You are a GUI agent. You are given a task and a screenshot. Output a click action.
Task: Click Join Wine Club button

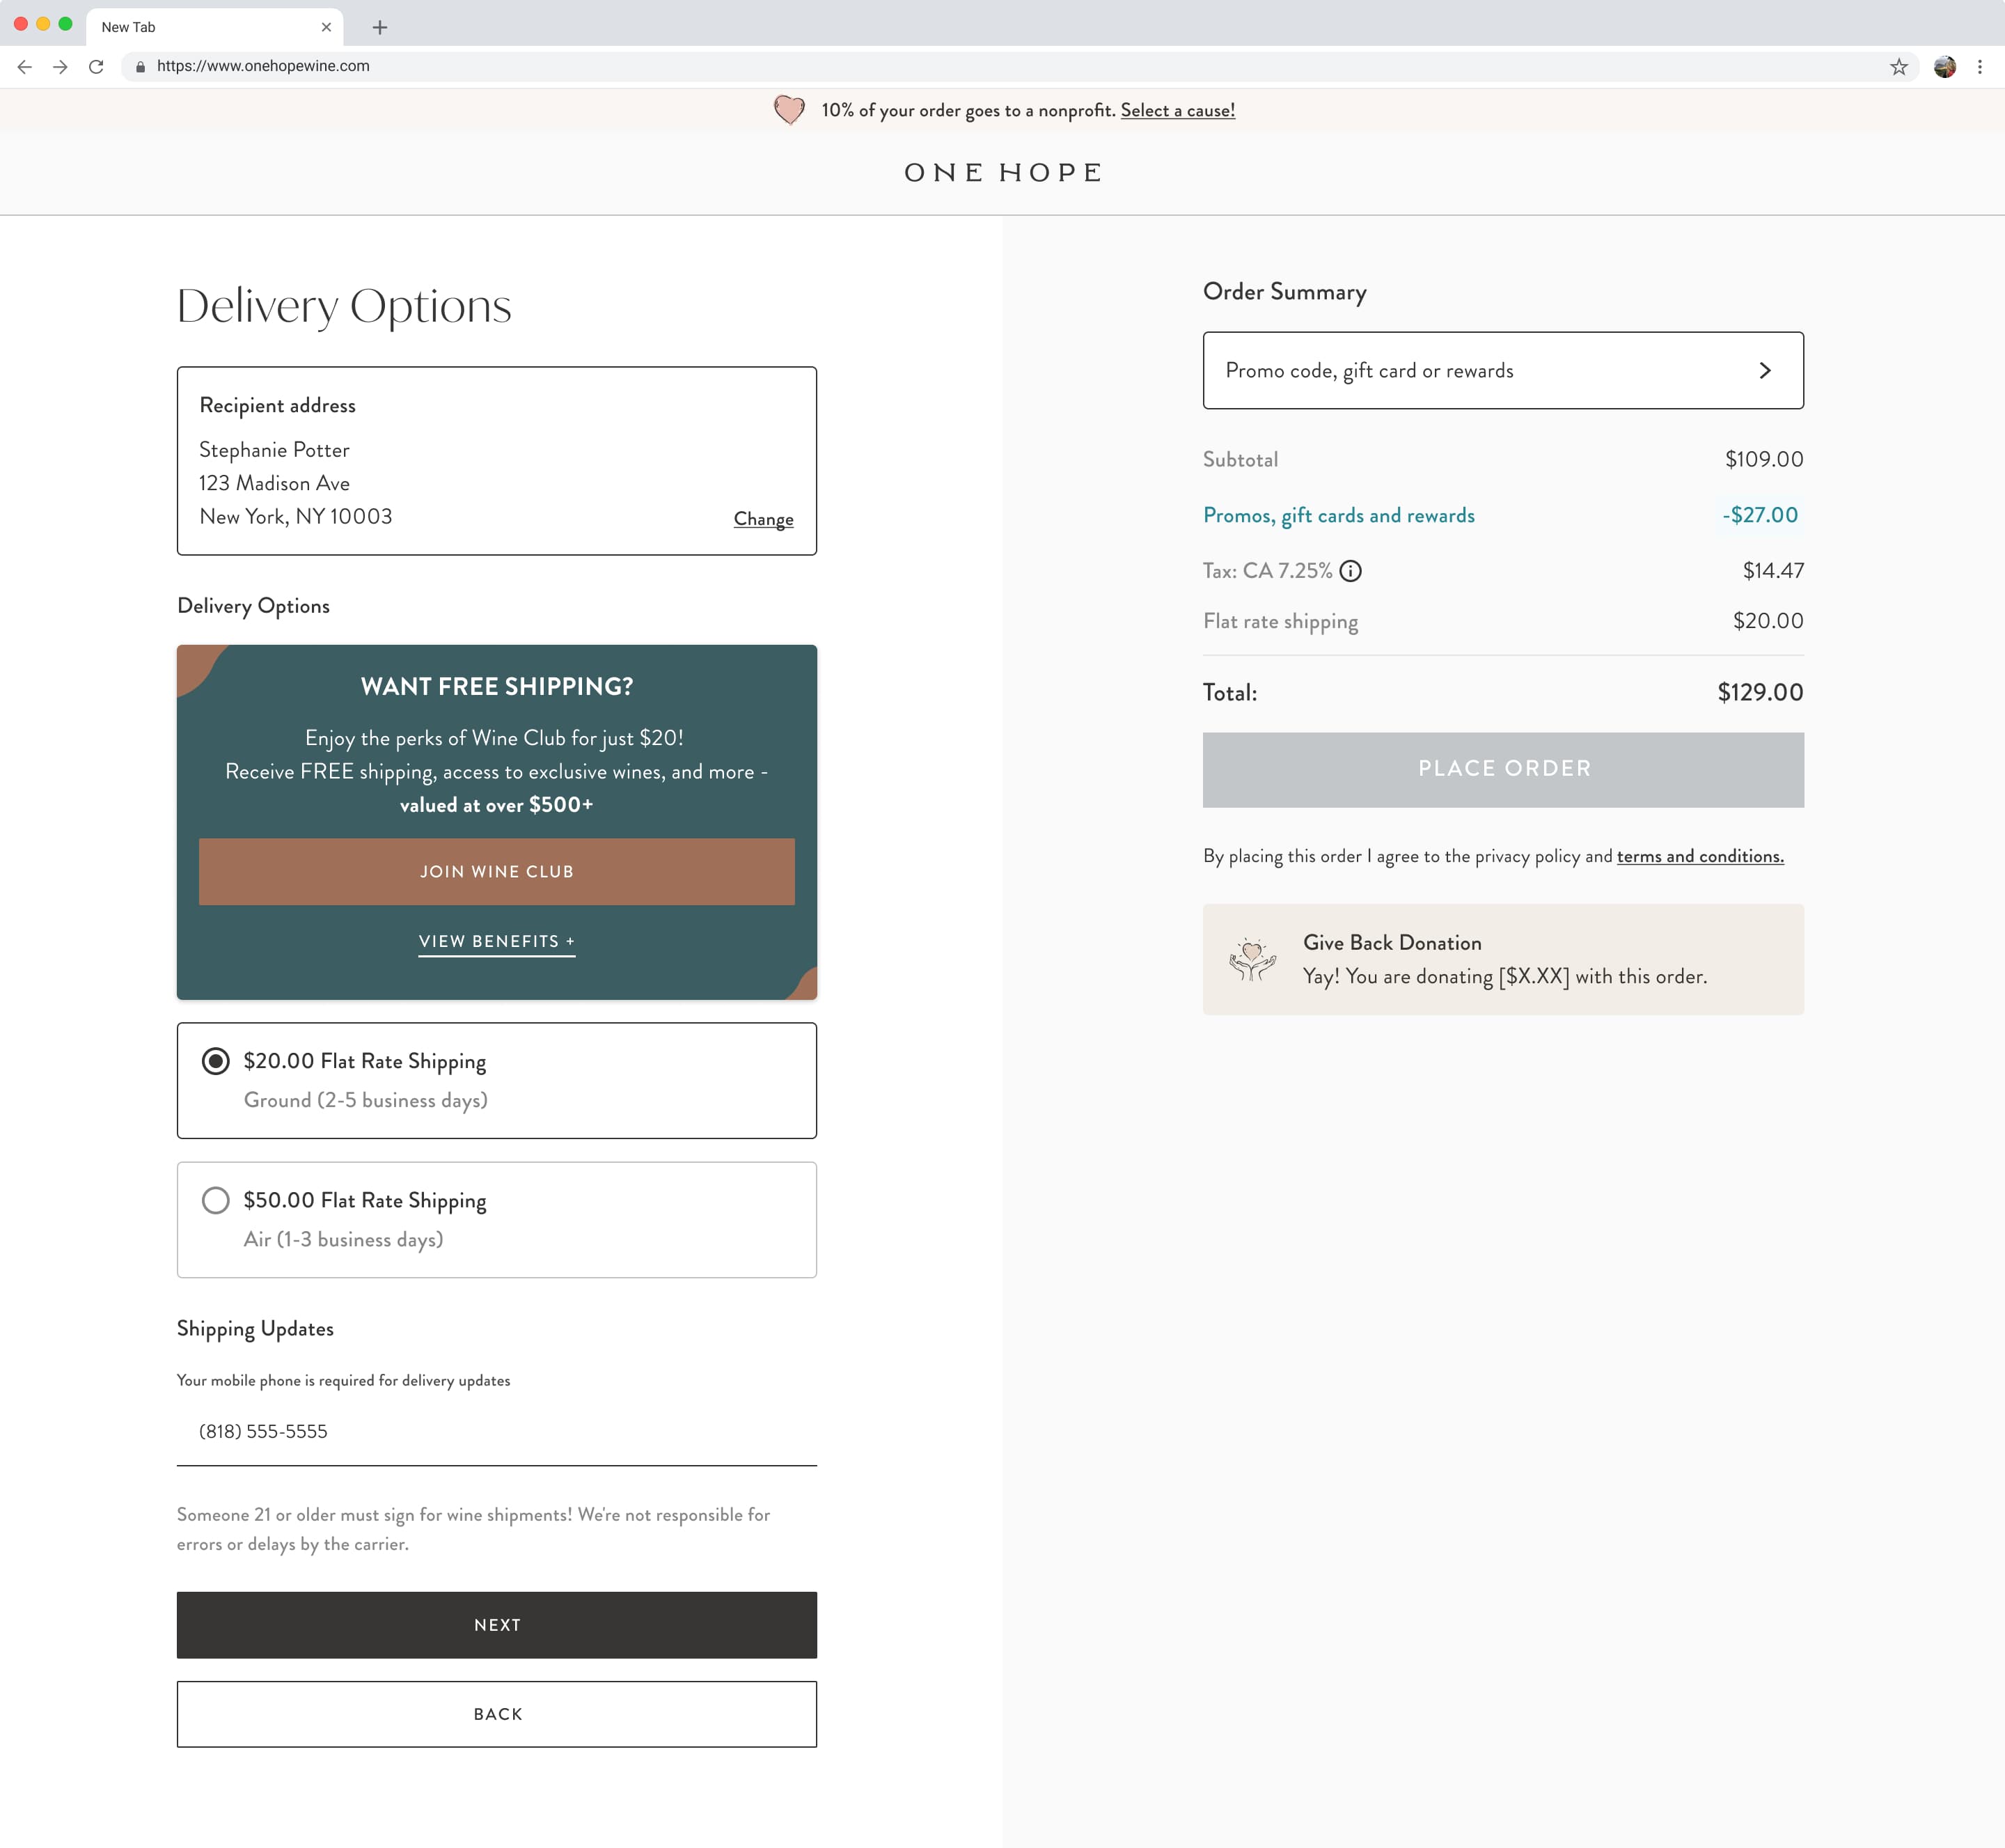coord(496,872)
